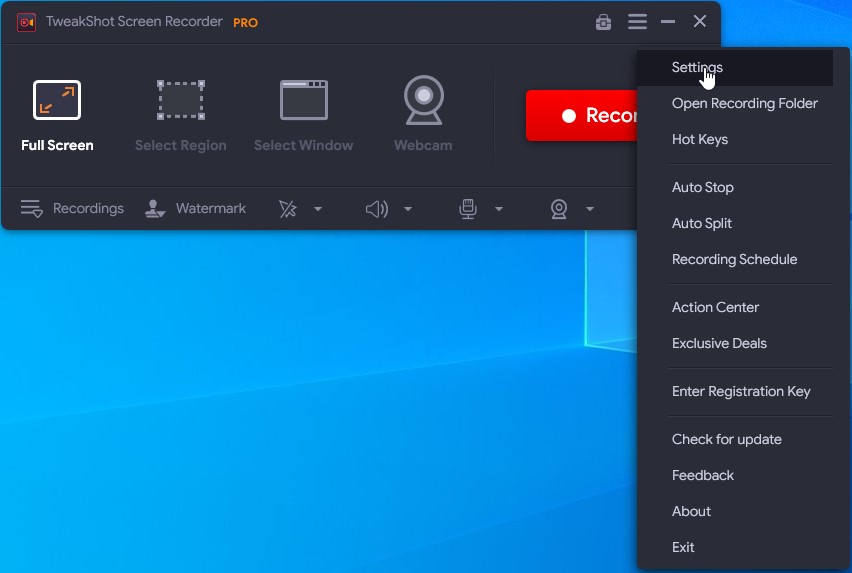
Task: Select Hot Keys menu entry
Action: point(700,140)
